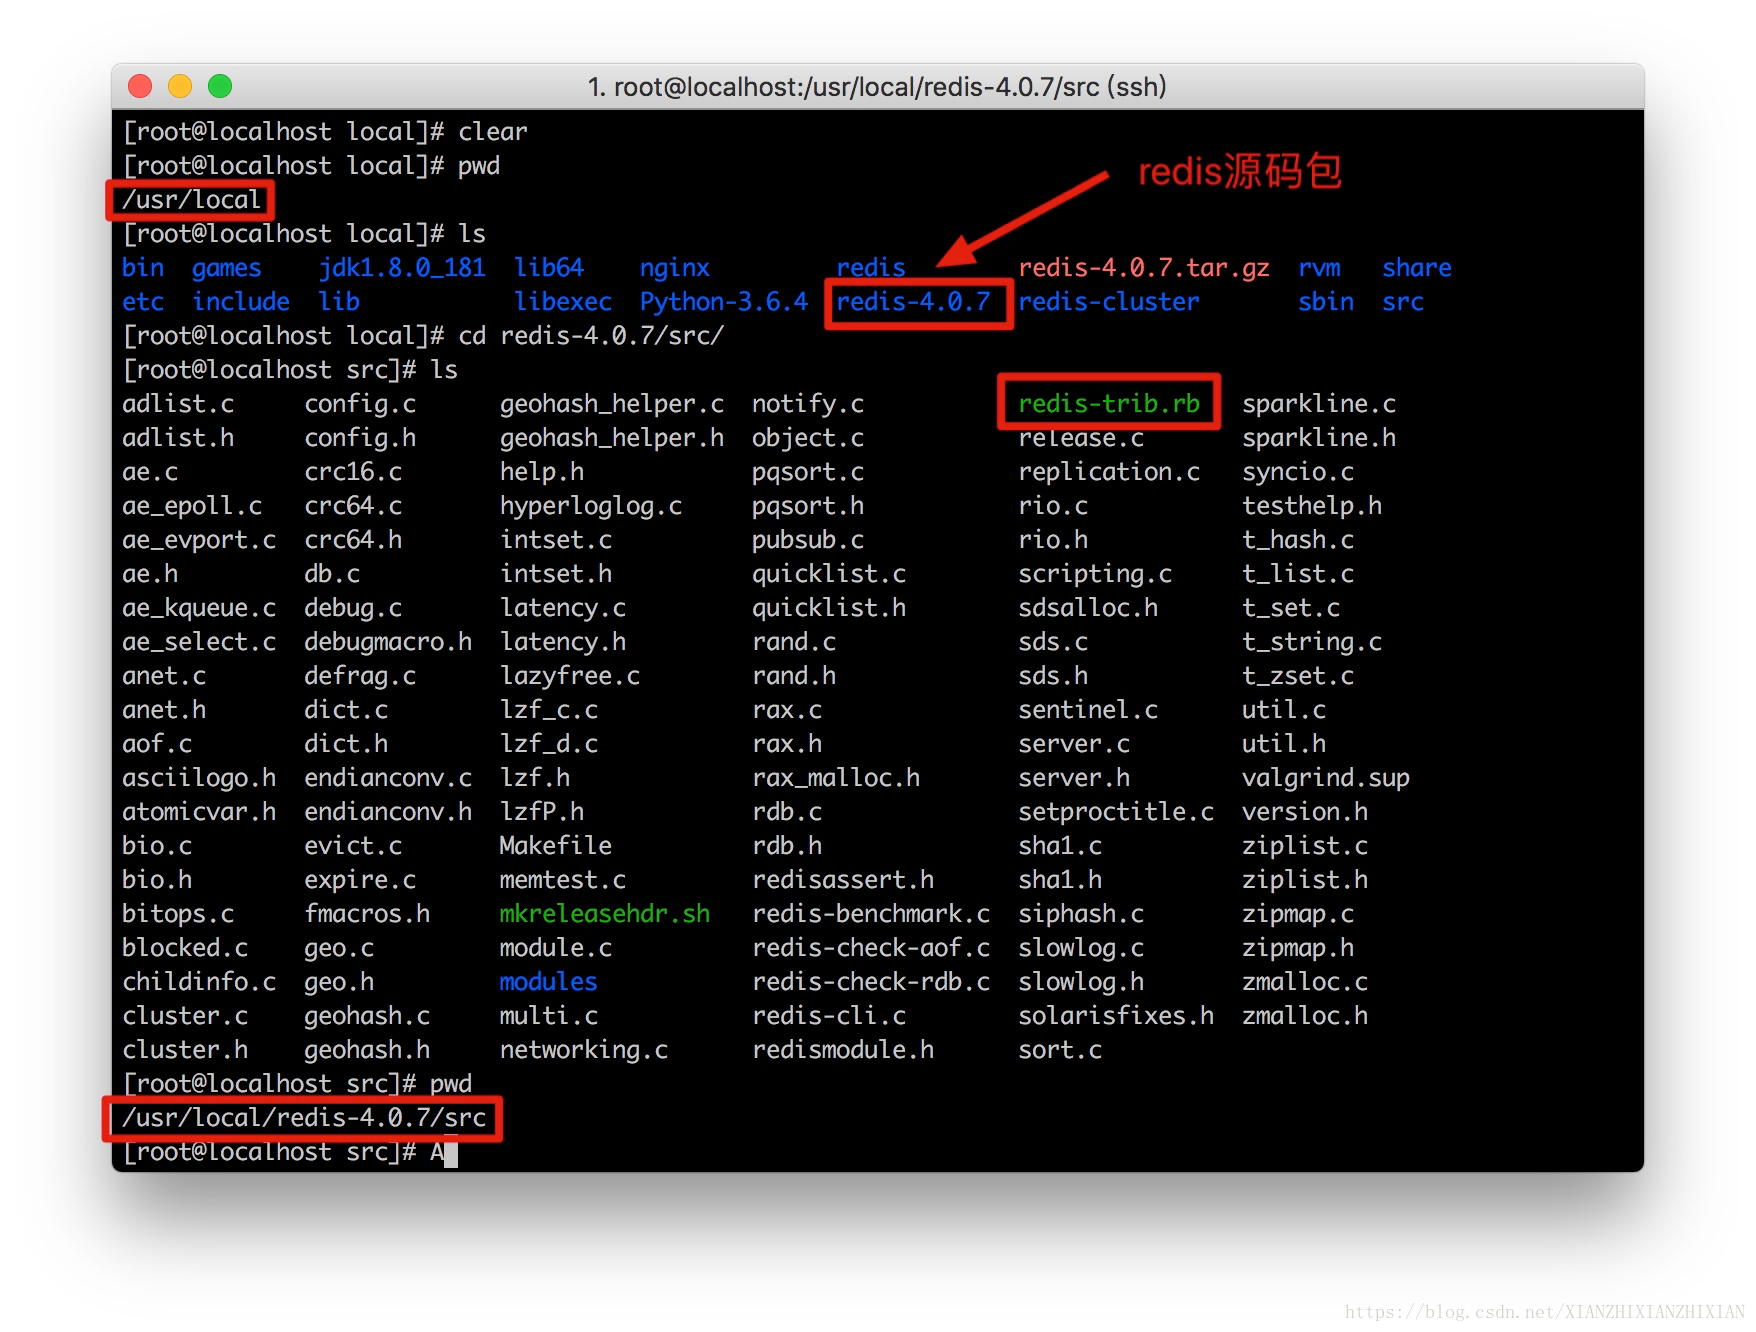Click the sbin directory entry
1756x1332 pixels.
pyautogui.click(x=1326, y=302)
